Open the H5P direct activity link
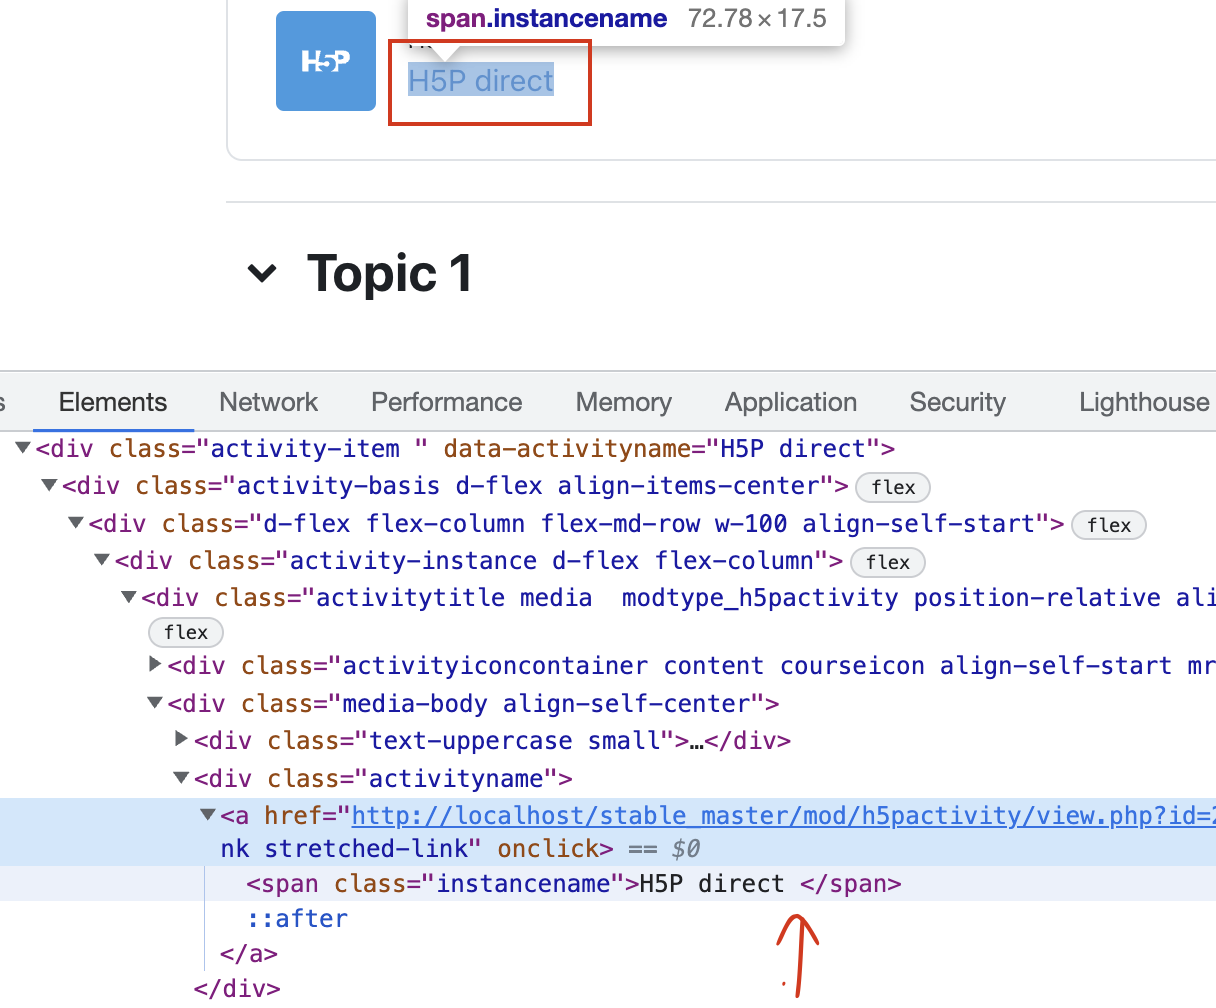This screenshot has height=1008, width=1216. coord(481,80)
